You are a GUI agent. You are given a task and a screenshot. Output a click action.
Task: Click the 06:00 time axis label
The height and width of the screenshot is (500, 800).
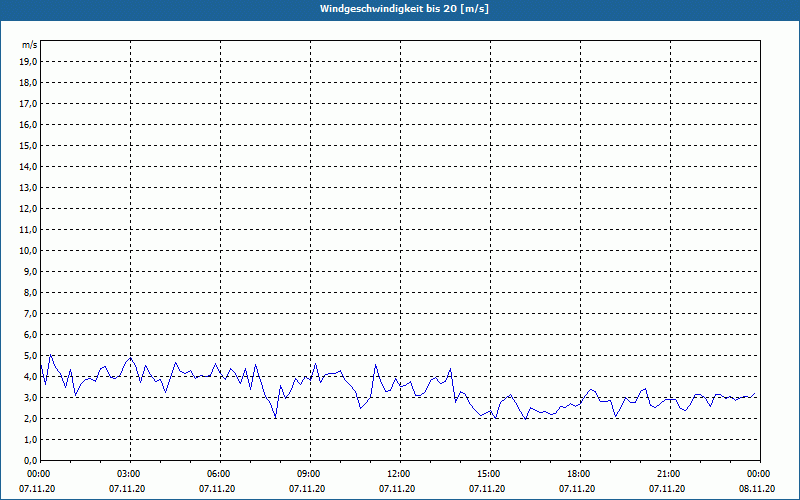[x=218, y=474]
